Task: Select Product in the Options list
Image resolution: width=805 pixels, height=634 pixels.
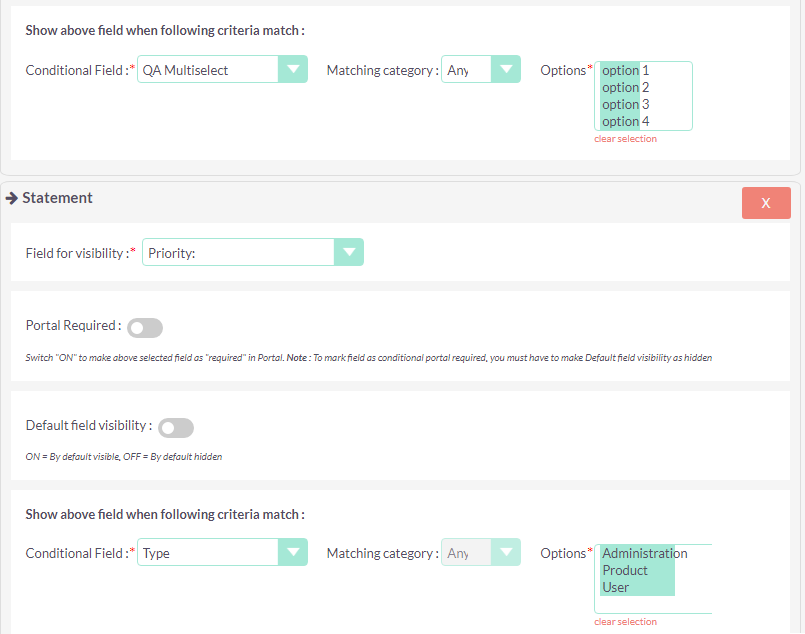Action: pos(625,571)
